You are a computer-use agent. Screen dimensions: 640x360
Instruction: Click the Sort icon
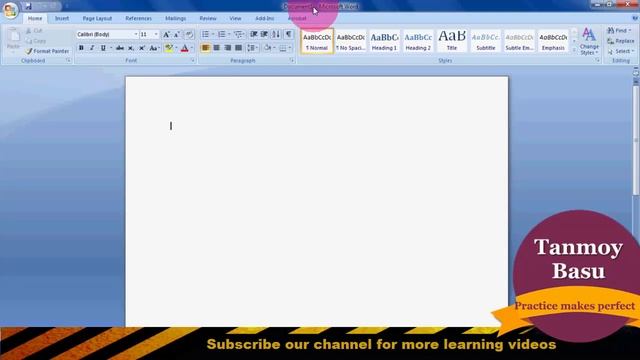tap(276, 34)
